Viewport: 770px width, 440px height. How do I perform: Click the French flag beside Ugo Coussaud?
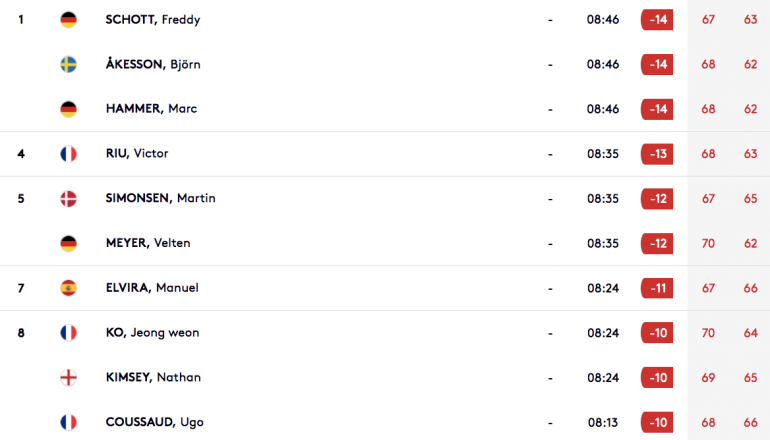[x=68, y=422]
